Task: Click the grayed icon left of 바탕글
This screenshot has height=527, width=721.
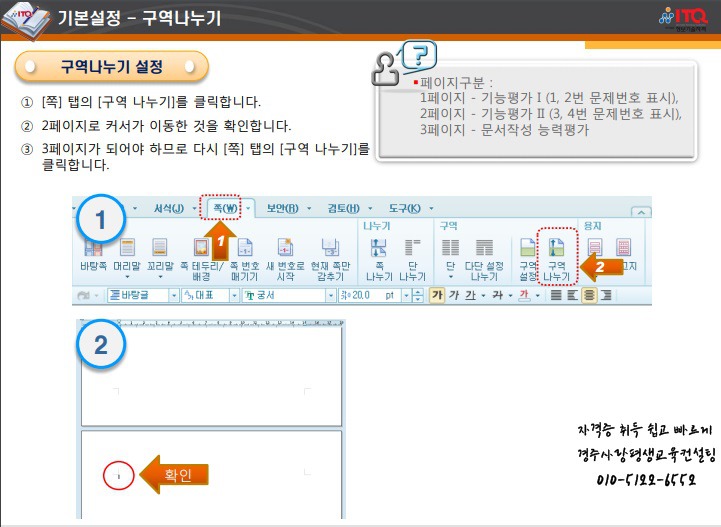Action: tap(84, 295)
